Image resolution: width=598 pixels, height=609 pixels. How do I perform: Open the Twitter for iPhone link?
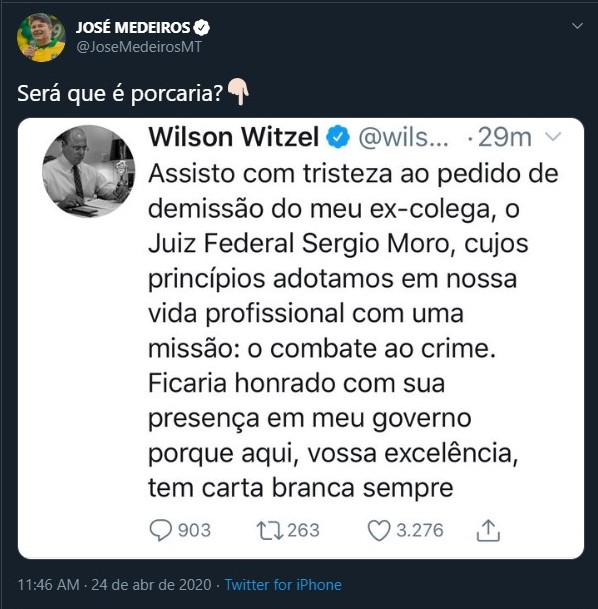pyautogui.click(x=283, y=585)
